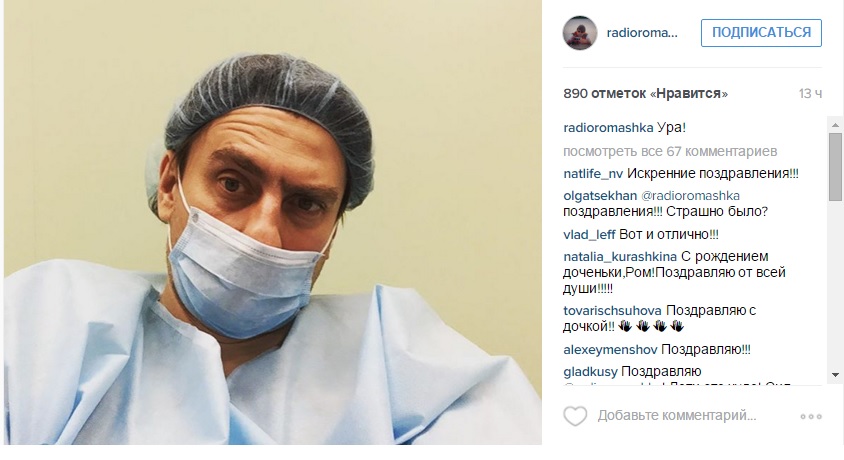Open tovarischsuhova commenter profile
This screenshot has height=460, width=844.
coord(613,310)
